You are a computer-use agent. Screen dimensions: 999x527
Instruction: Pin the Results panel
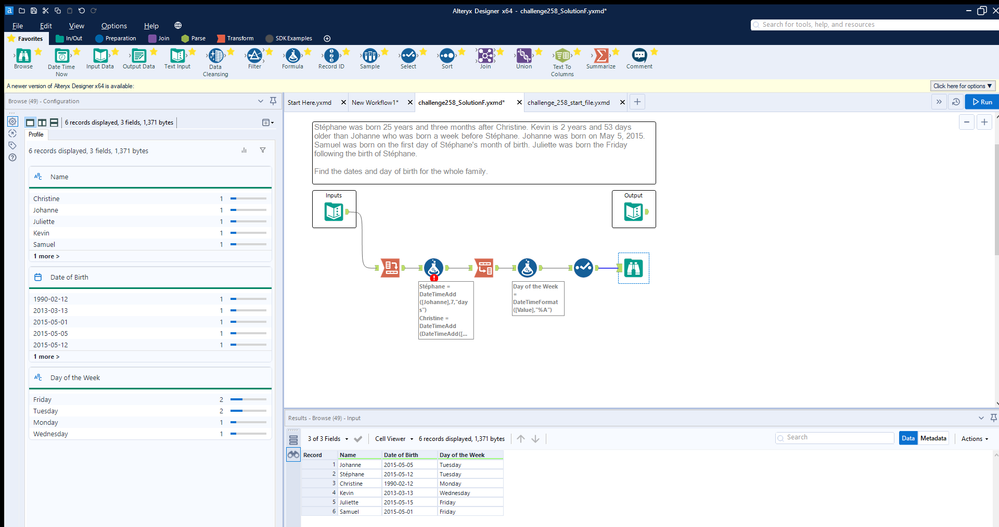point(993,418)
